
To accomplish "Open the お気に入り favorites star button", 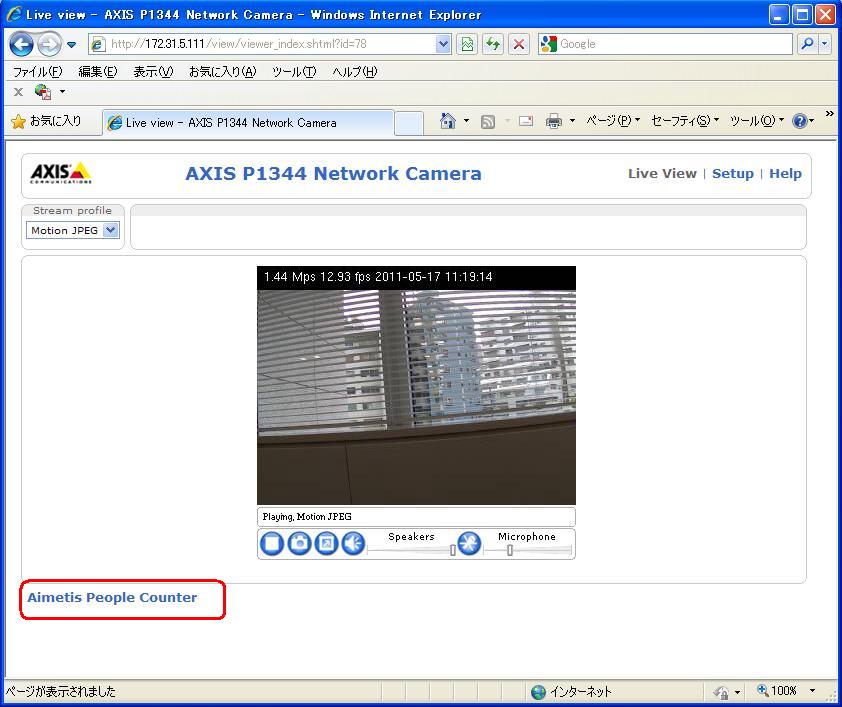I will (x=46, y=121).
